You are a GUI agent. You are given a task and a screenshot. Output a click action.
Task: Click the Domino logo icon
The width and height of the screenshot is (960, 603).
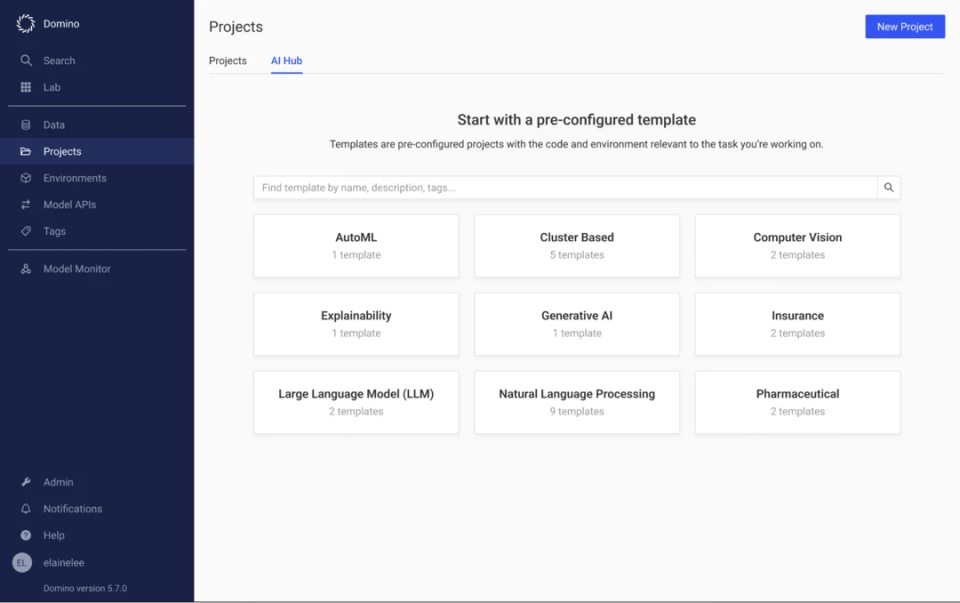[x=26, y=23]
